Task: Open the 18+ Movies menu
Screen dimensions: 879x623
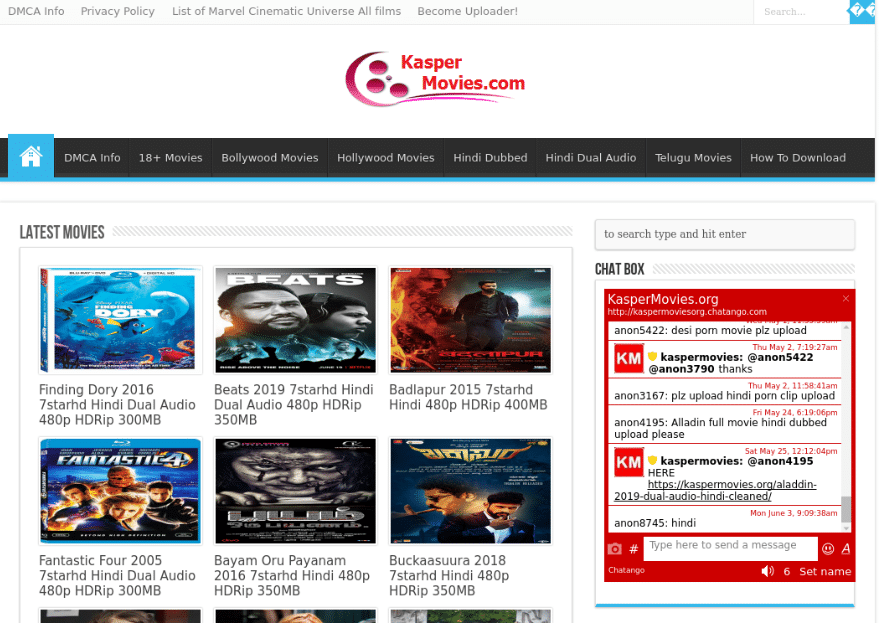Action: click(170, 158)
